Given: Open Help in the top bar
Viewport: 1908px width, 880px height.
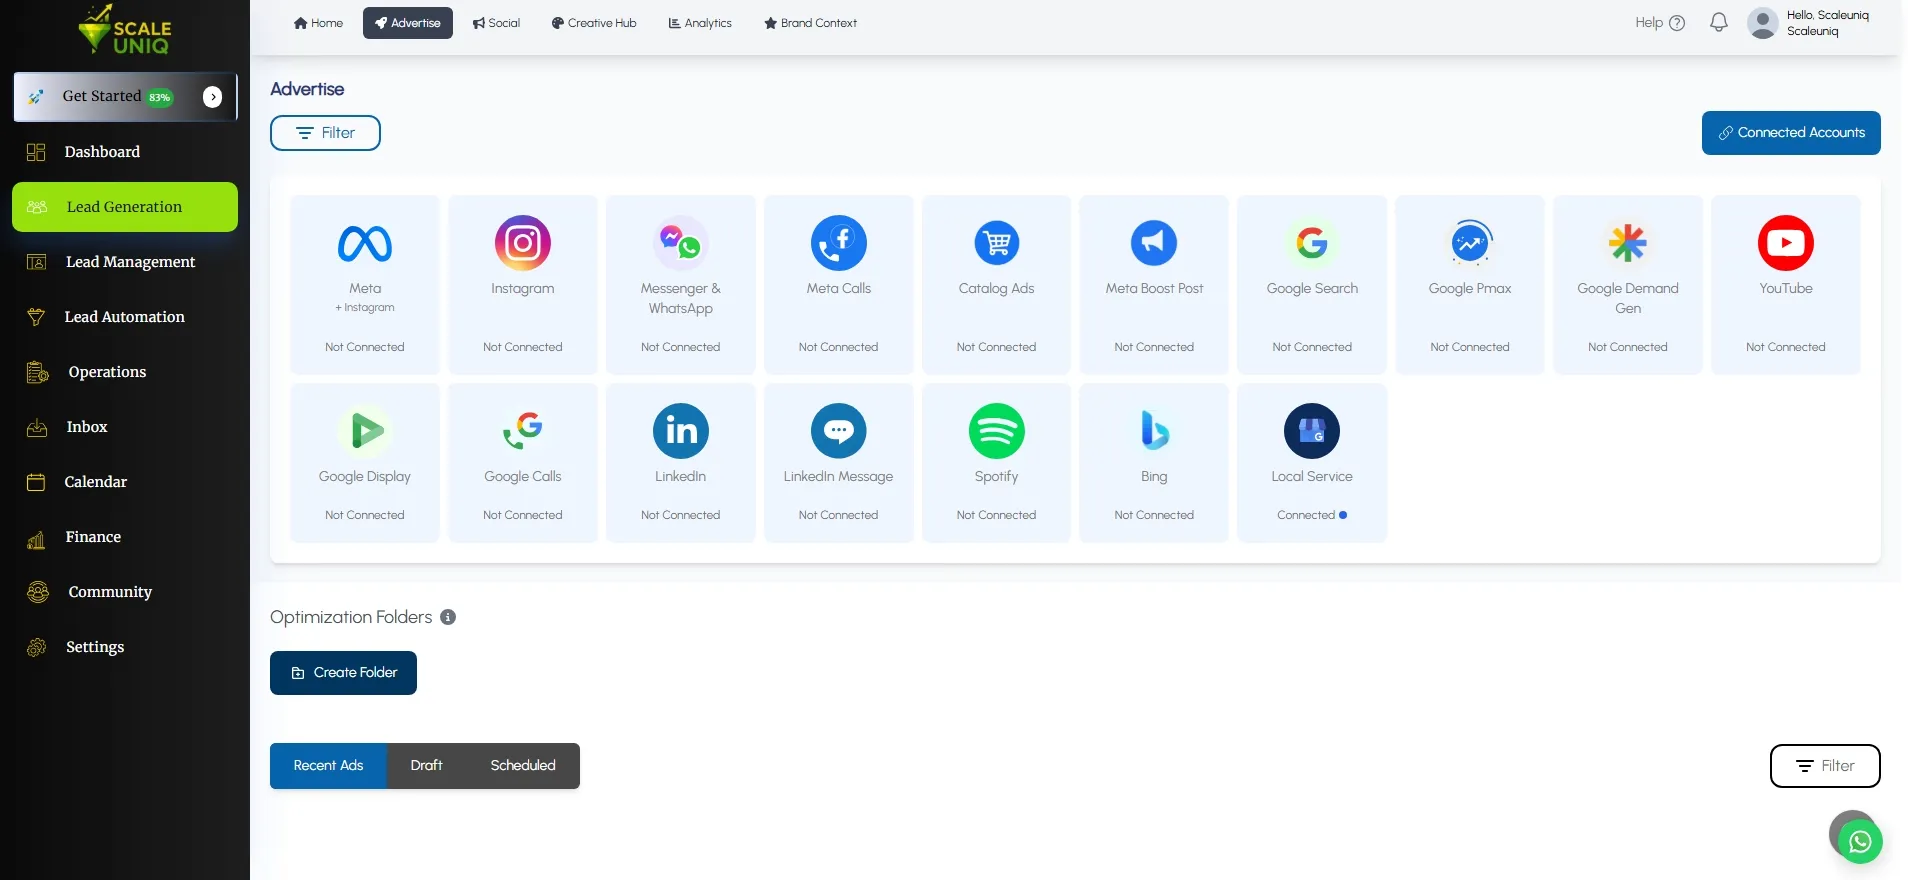Looking at the screenshot, I should click(x=1660, y=23).
